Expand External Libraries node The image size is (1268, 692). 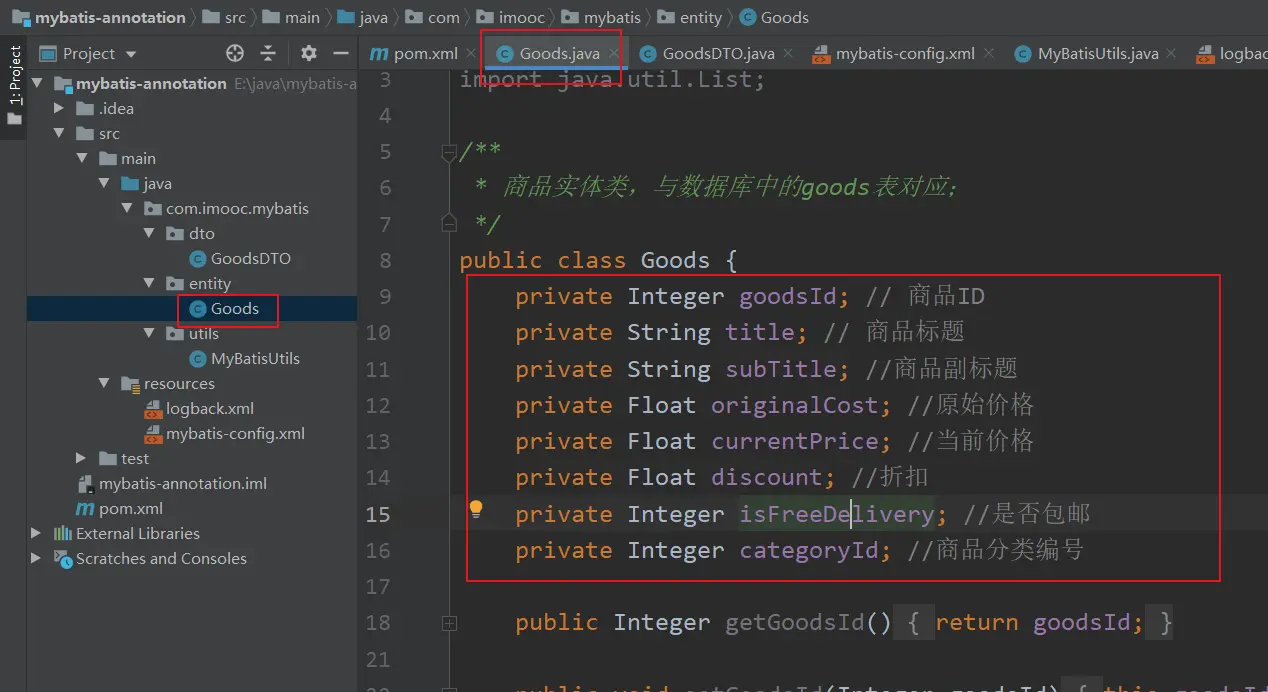37,534
